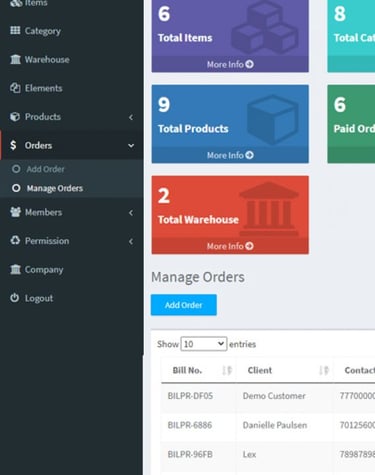This screenshot has height=475, width=375.
Task: Click bill number BILPR-DF05
Action: (190, 396)
